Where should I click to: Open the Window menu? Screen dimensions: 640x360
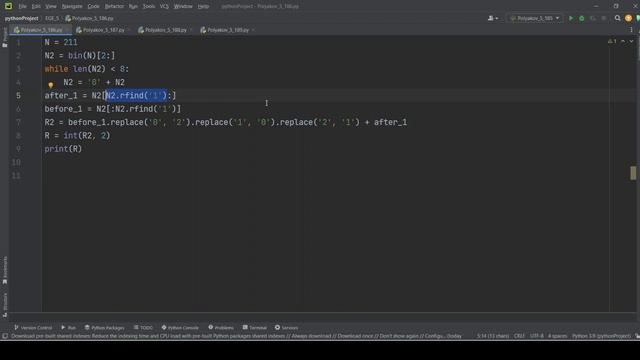[x=183, y=7]
